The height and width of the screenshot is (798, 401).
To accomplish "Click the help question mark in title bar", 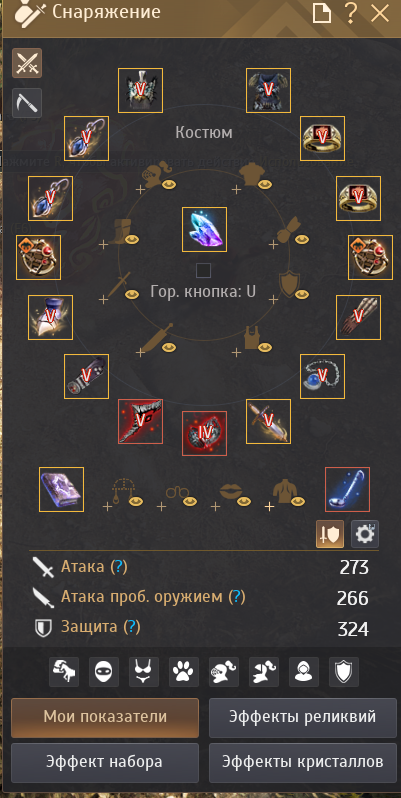I will click(351, 13).
